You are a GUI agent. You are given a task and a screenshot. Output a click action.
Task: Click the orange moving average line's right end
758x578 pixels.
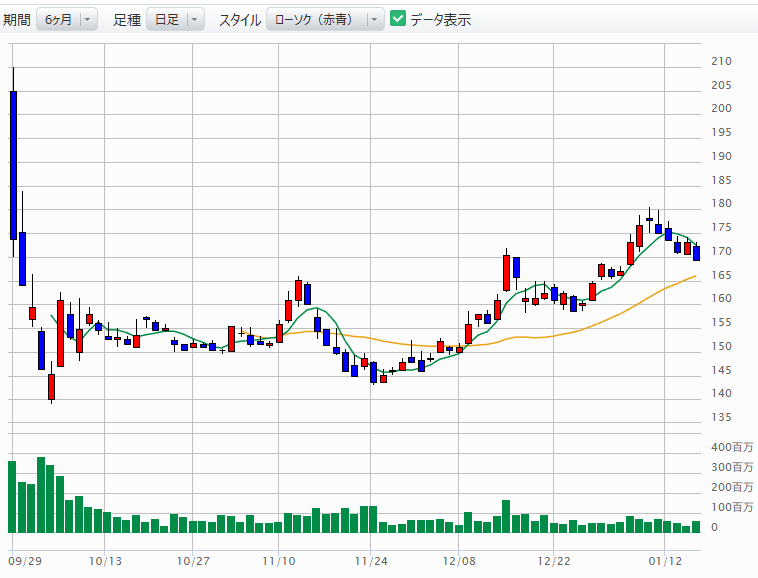click(693, 276)
